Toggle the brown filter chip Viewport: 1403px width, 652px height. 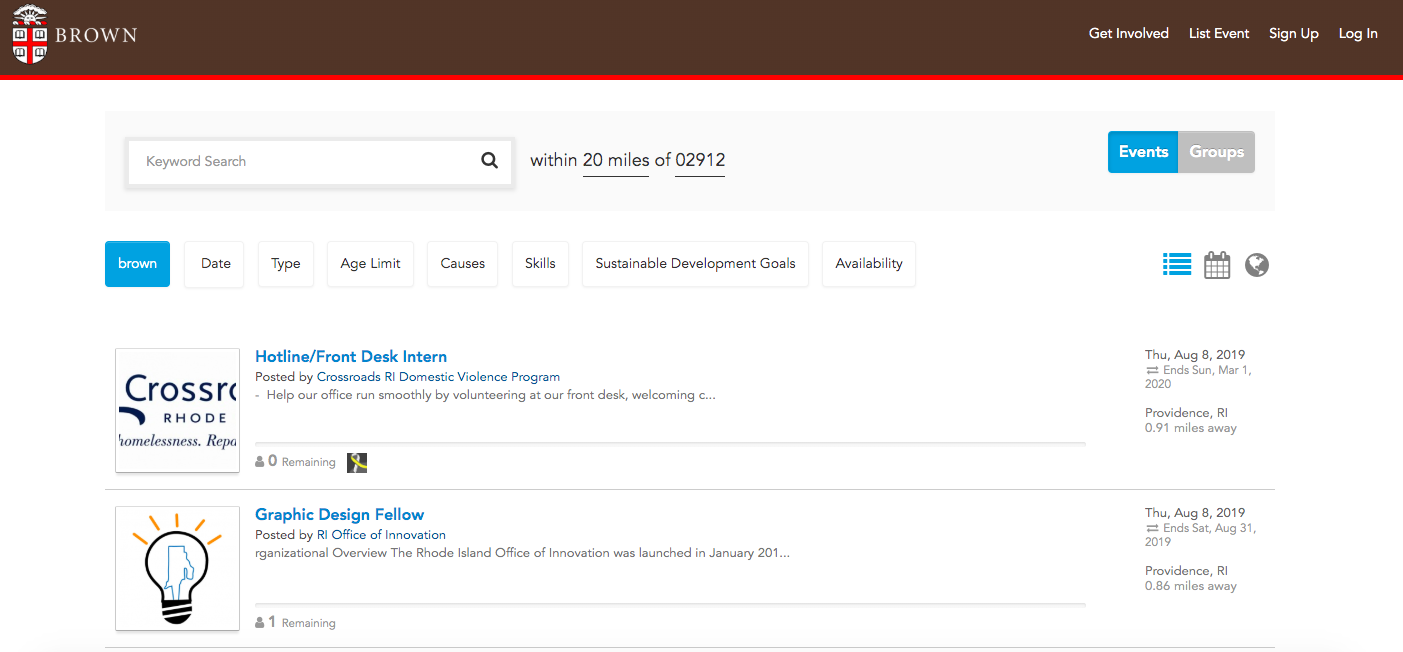137,264
